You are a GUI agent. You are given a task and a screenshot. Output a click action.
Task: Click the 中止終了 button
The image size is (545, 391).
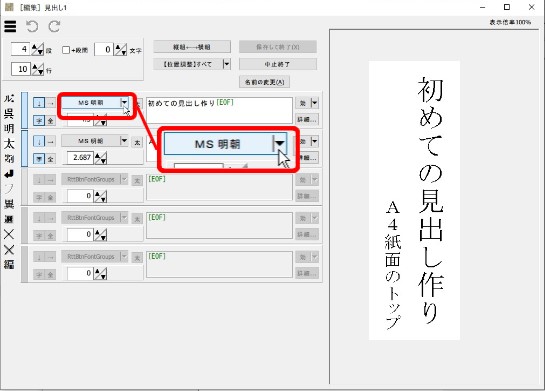coord(277,64)
